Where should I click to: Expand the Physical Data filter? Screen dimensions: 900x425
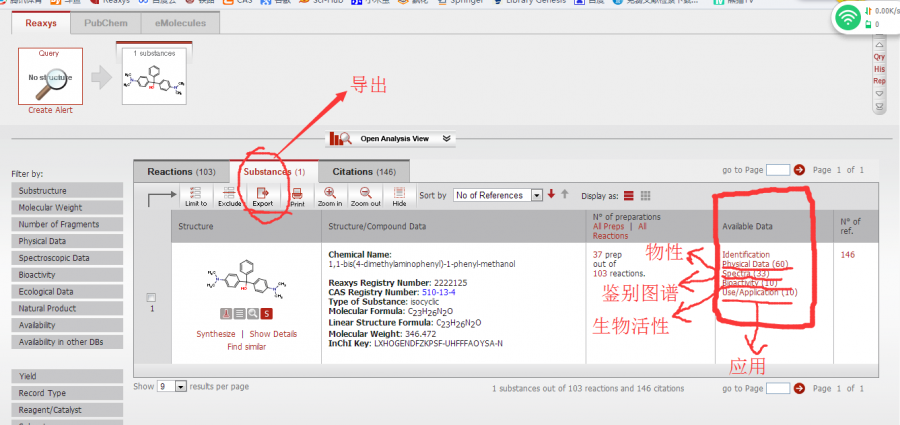[67, 241]
